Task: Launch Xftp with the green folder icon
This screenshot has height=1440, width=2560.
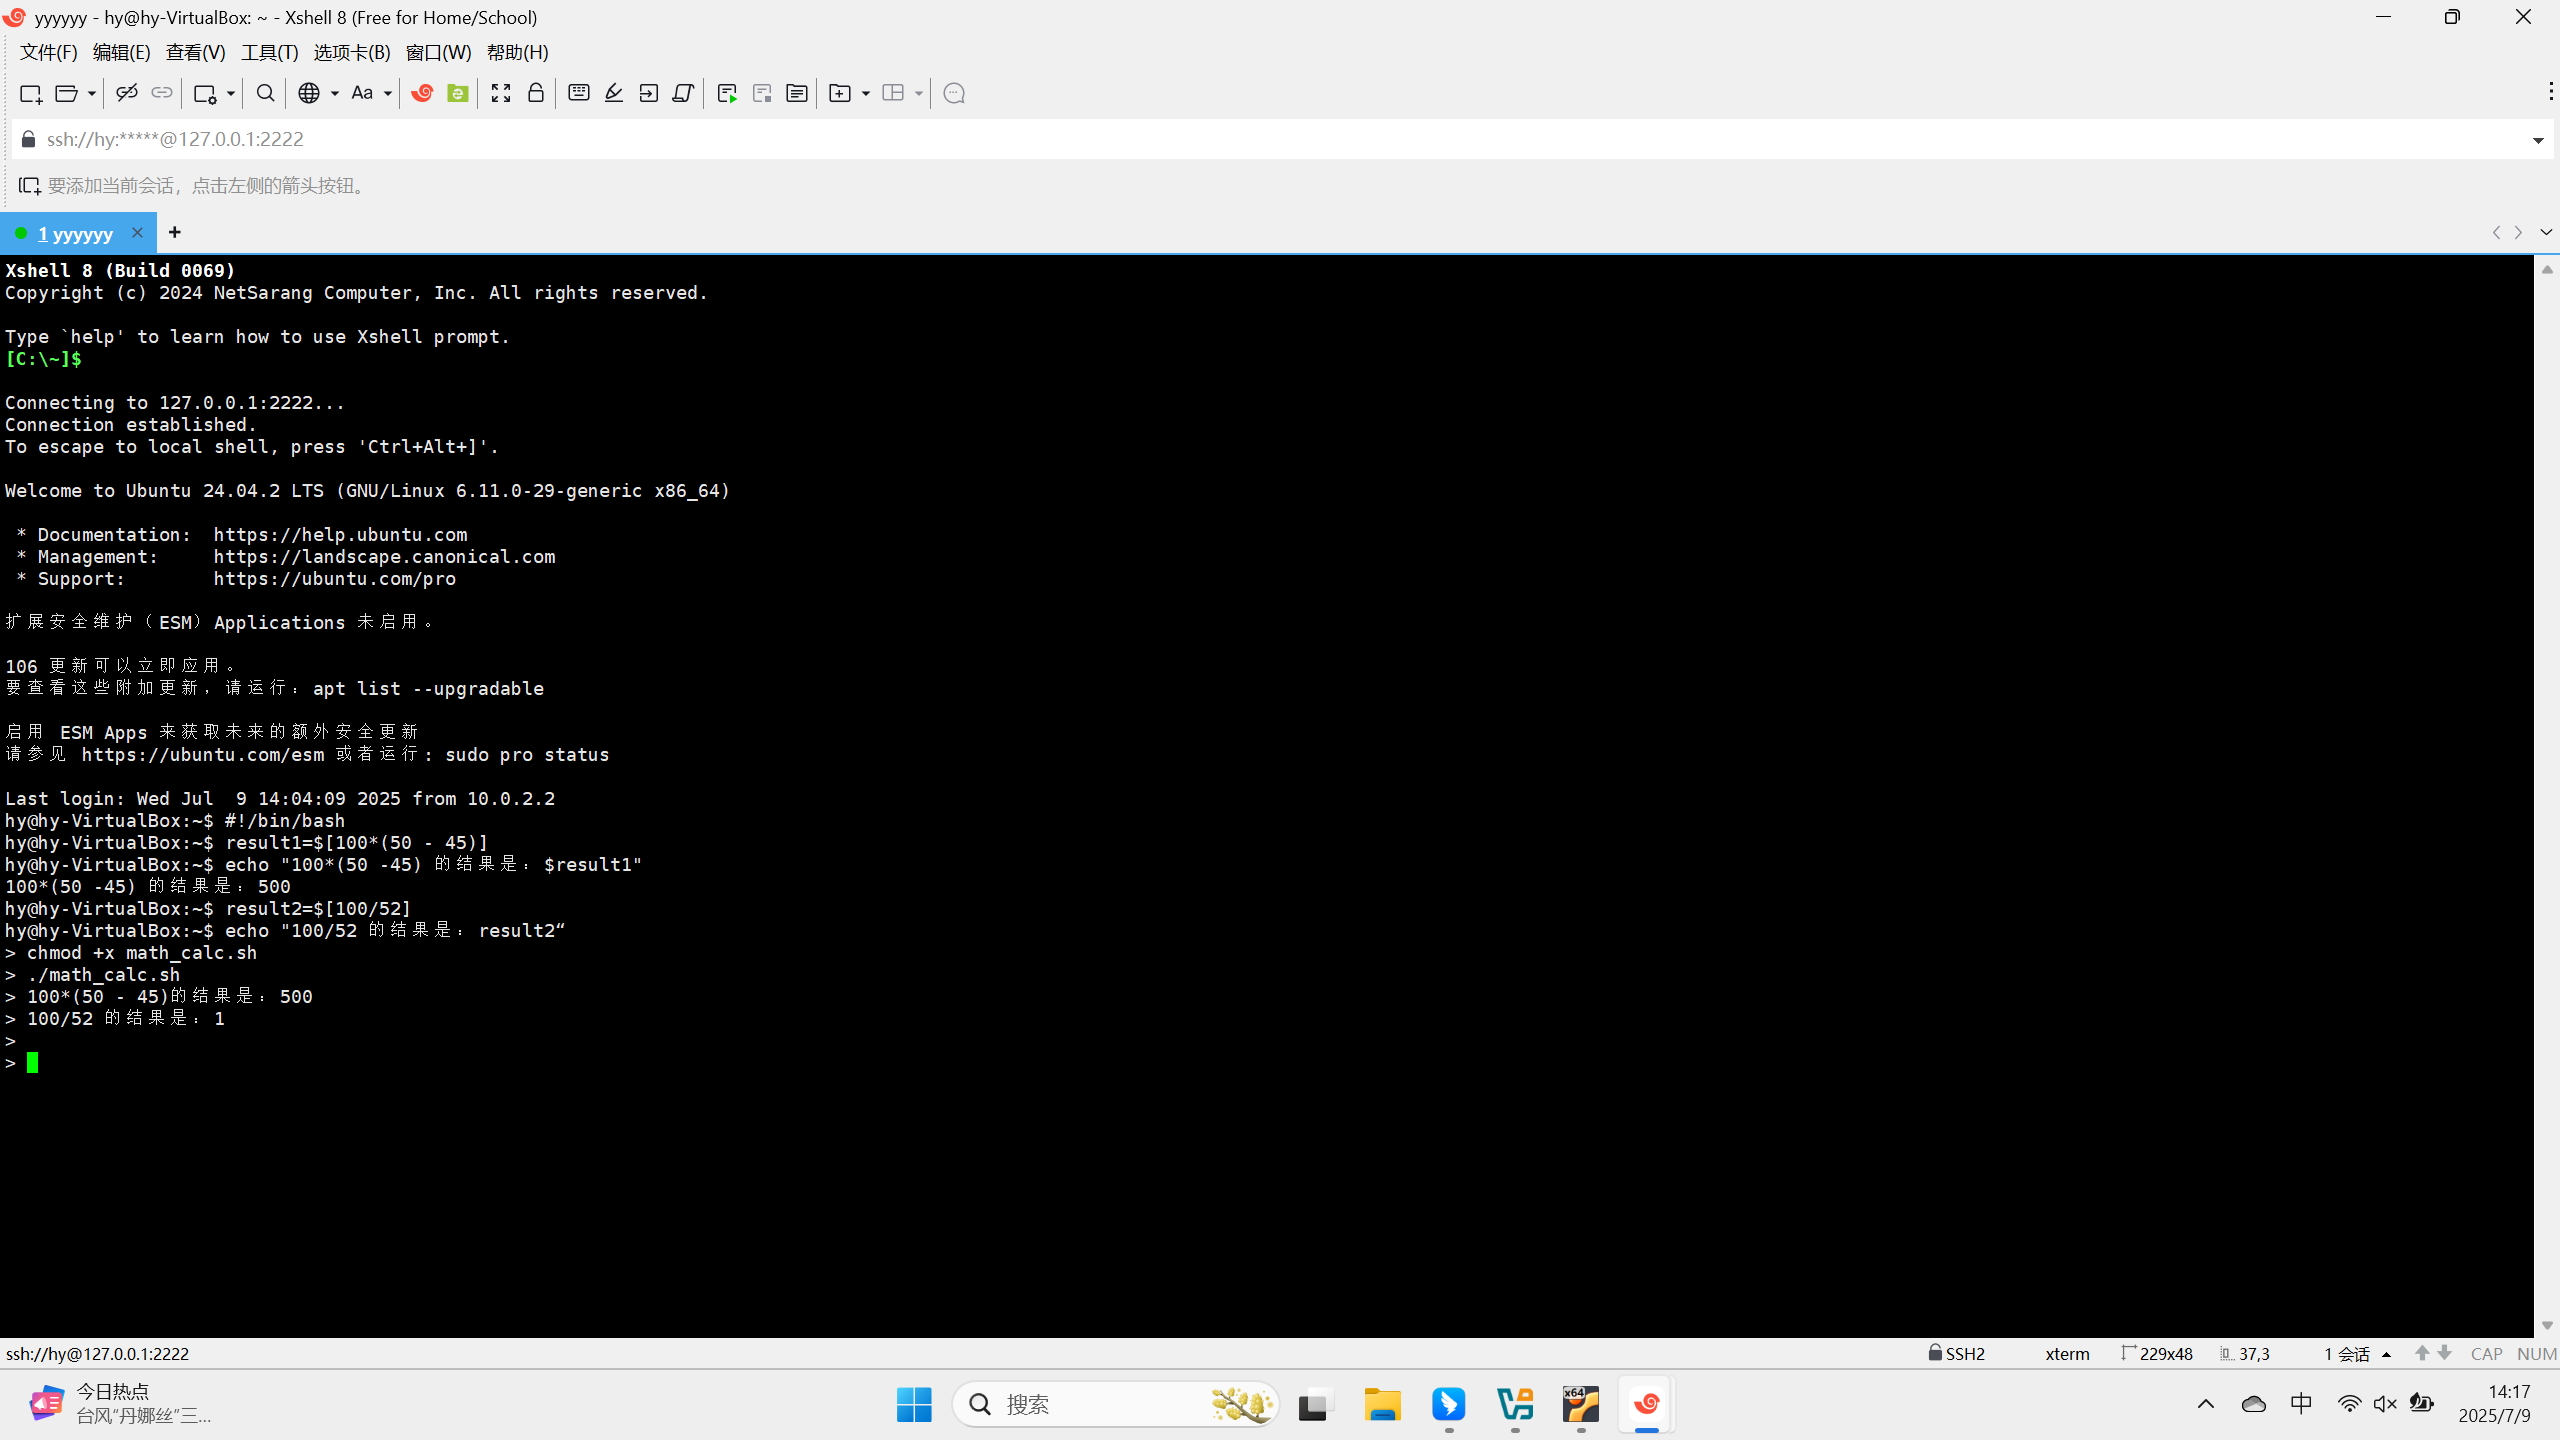Action: [458, 93]
